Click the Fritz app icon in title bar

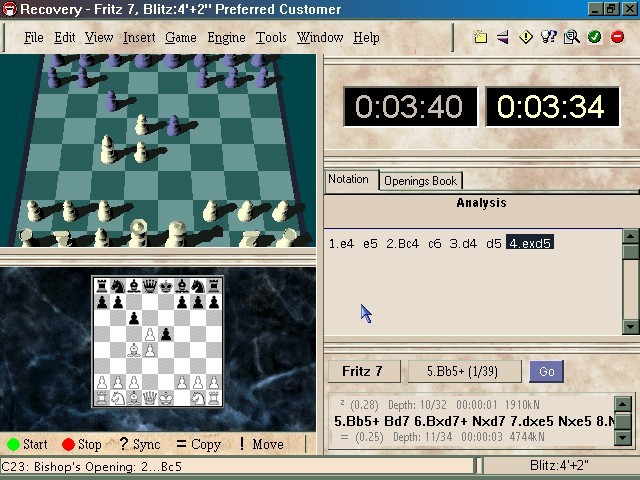tap(9, 9)
